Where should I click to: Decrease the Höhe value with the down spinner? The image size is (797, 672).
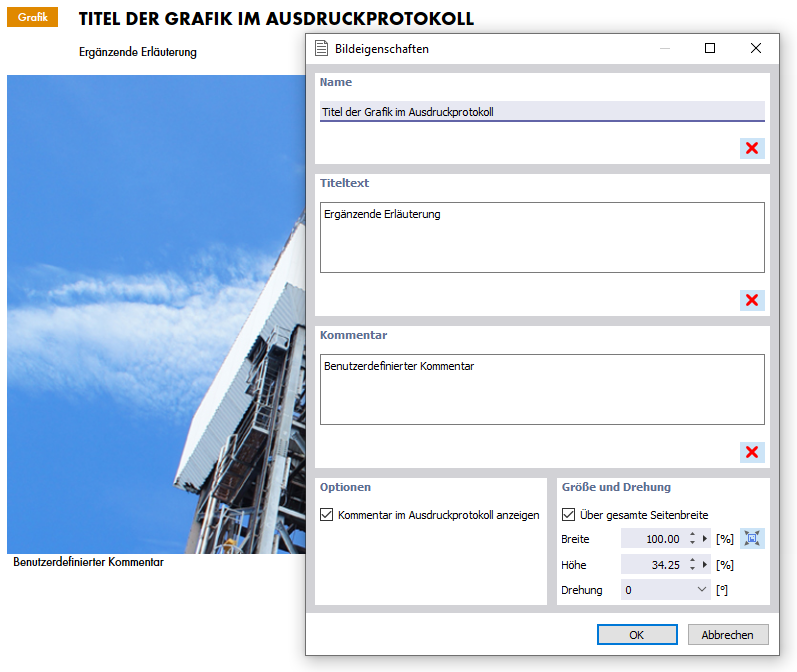(x=692, y=568)
